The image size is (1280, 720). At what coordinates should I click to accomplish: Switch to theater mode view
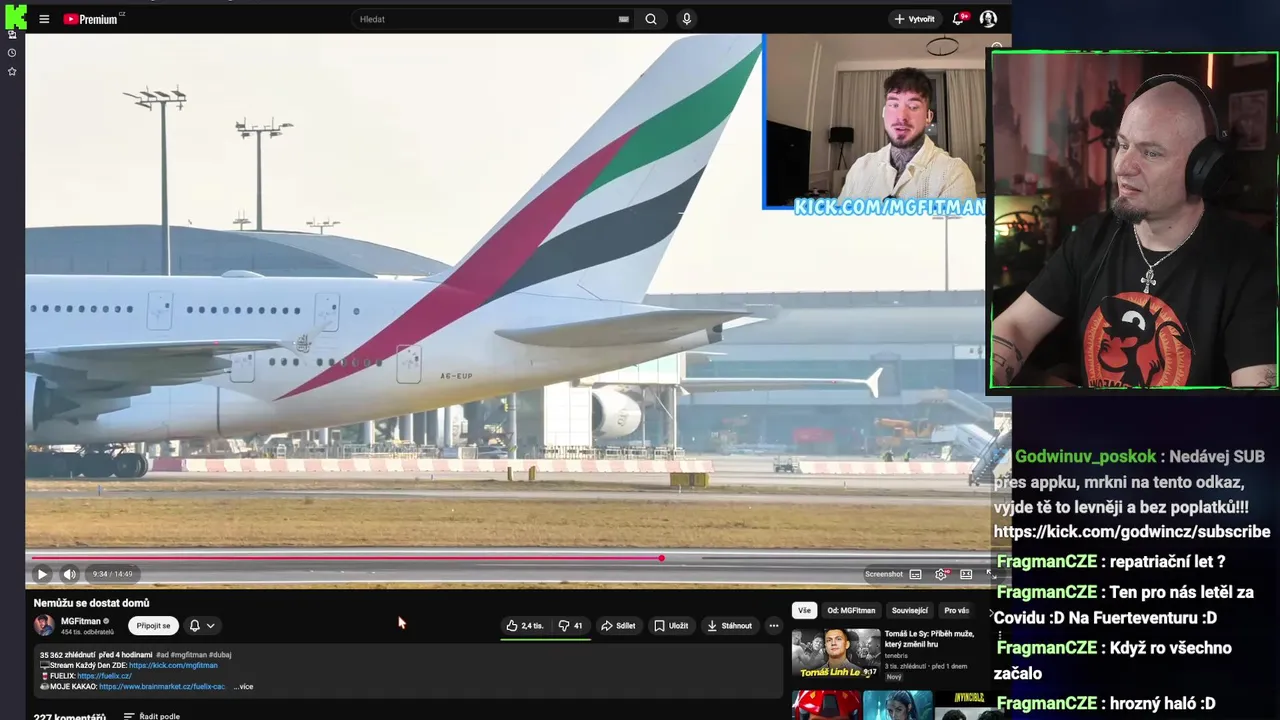click(x=966, y=574)
